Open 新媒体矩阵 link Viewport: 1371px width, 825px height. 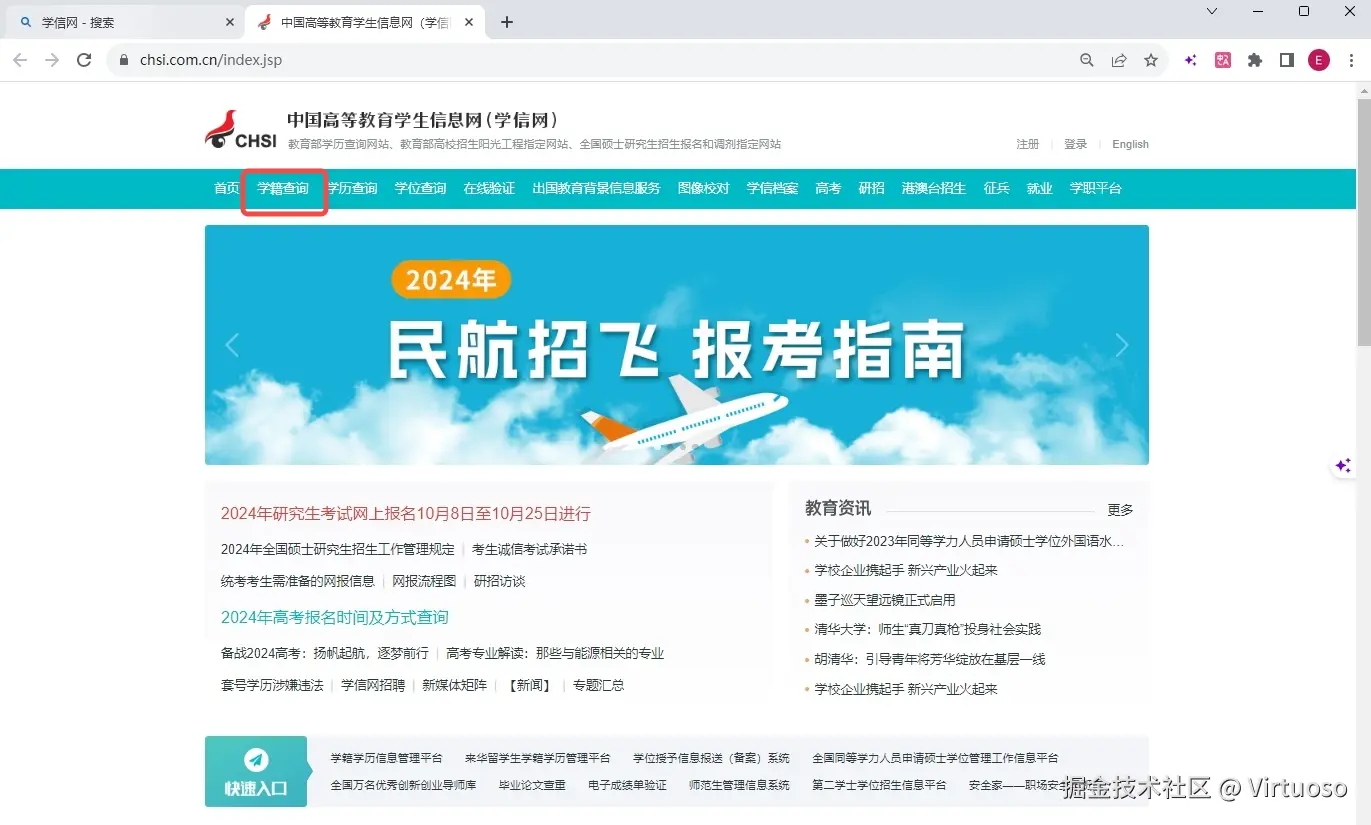(x=455, y=686)
